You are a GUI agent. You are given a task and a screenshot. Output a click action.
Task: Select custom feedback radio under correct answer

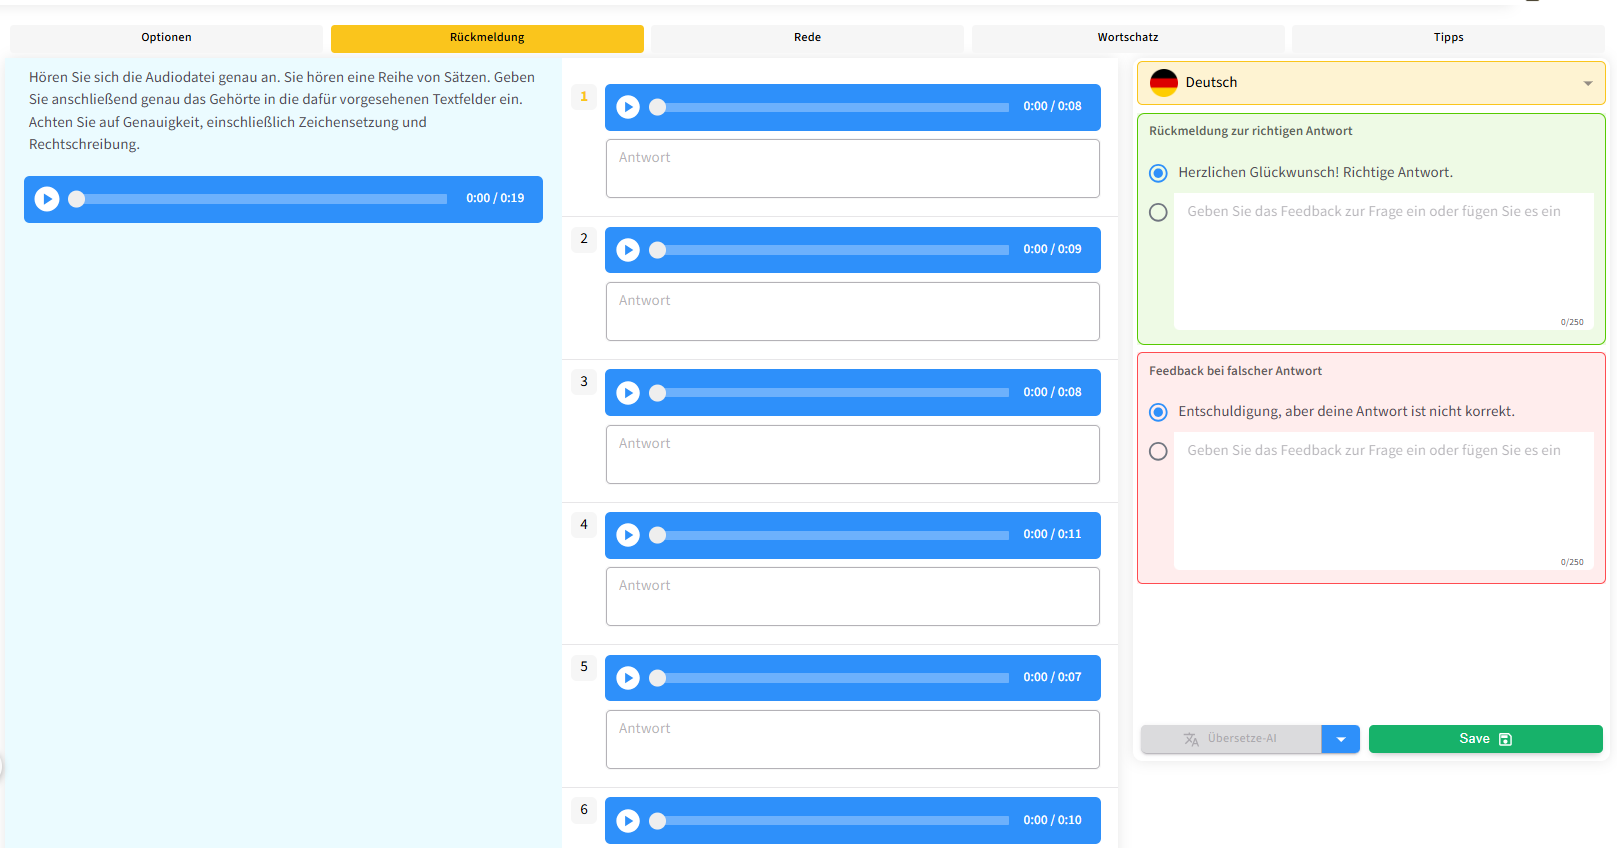click(1158, 212)
